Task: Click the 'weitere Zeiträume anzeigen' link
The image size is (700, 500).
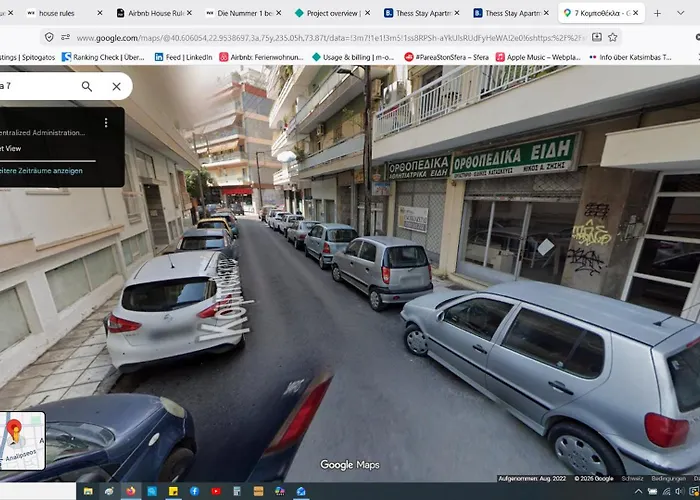Action: (x=41, y=171)
